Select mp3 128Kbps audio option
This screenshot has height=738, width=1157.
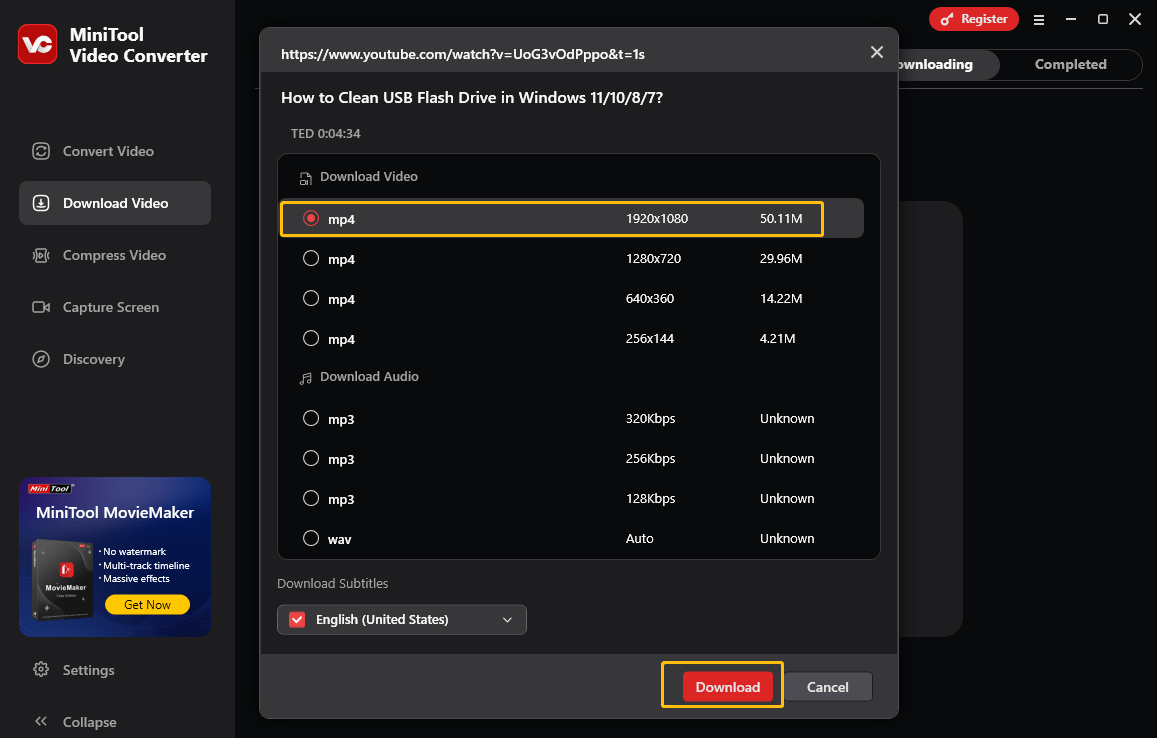click(311, 498)
